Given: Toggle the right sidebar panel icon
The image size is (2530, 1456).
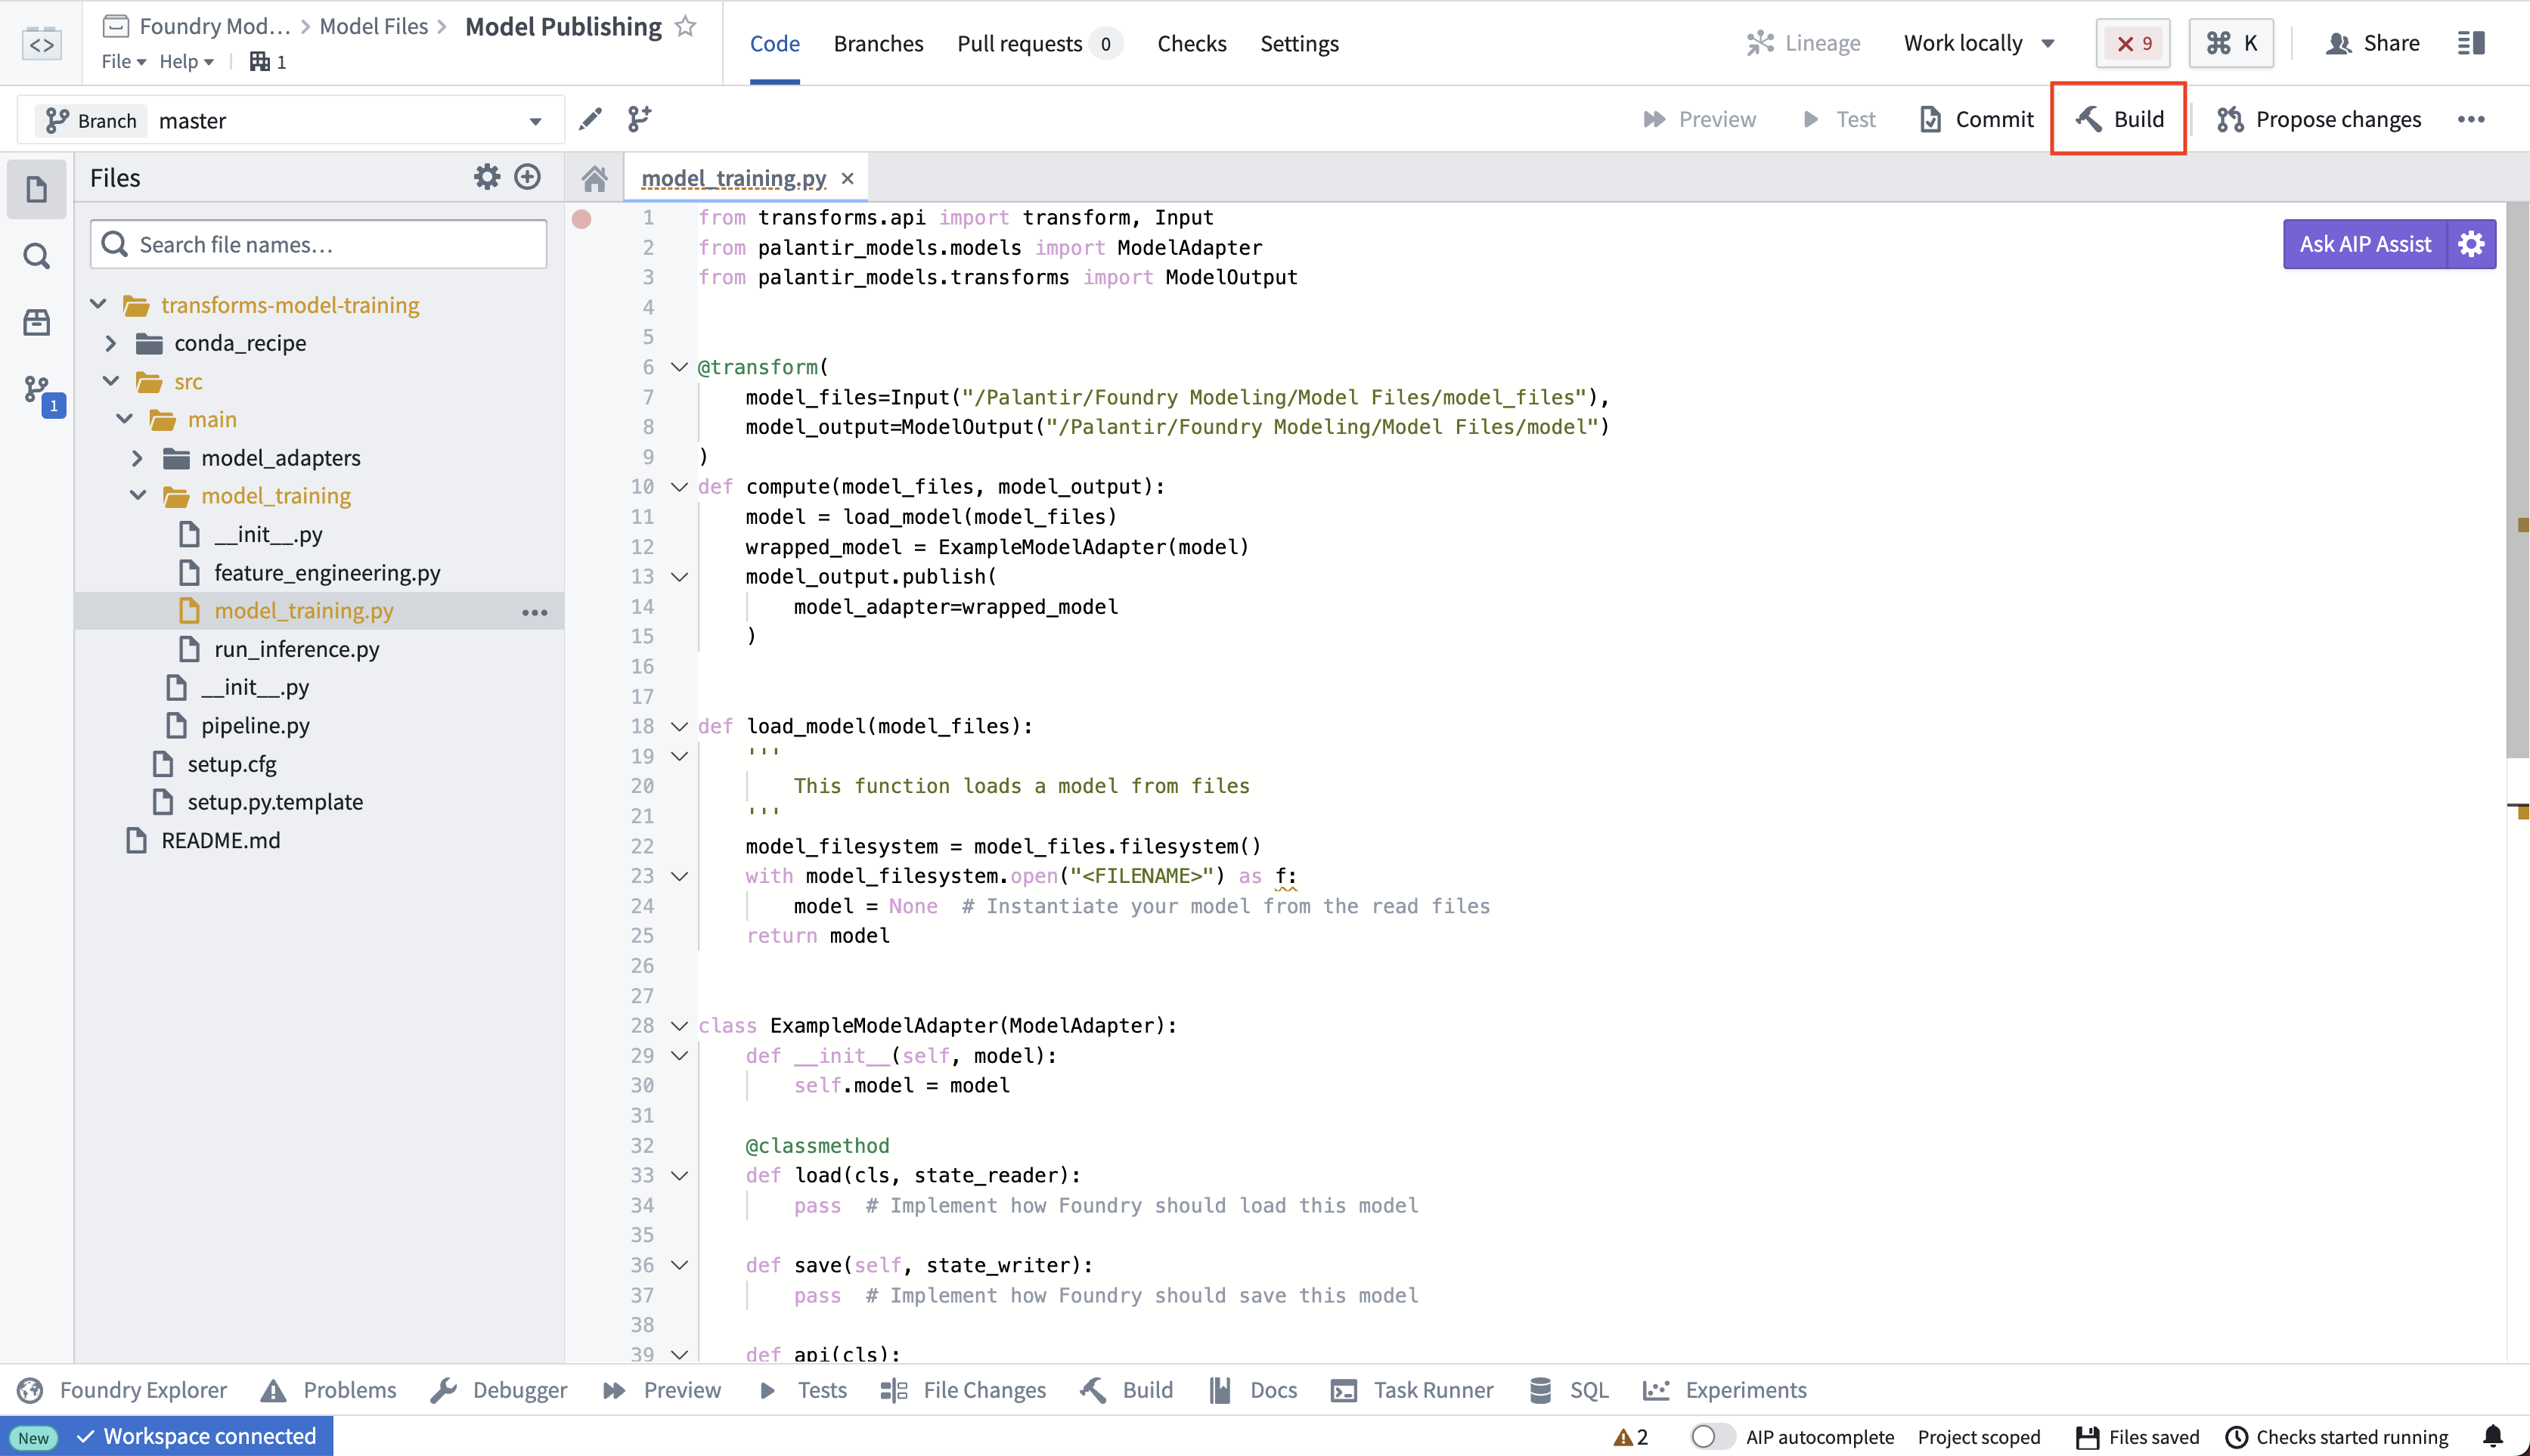Looking at the screenshot, I should [x=2471, y=43].
